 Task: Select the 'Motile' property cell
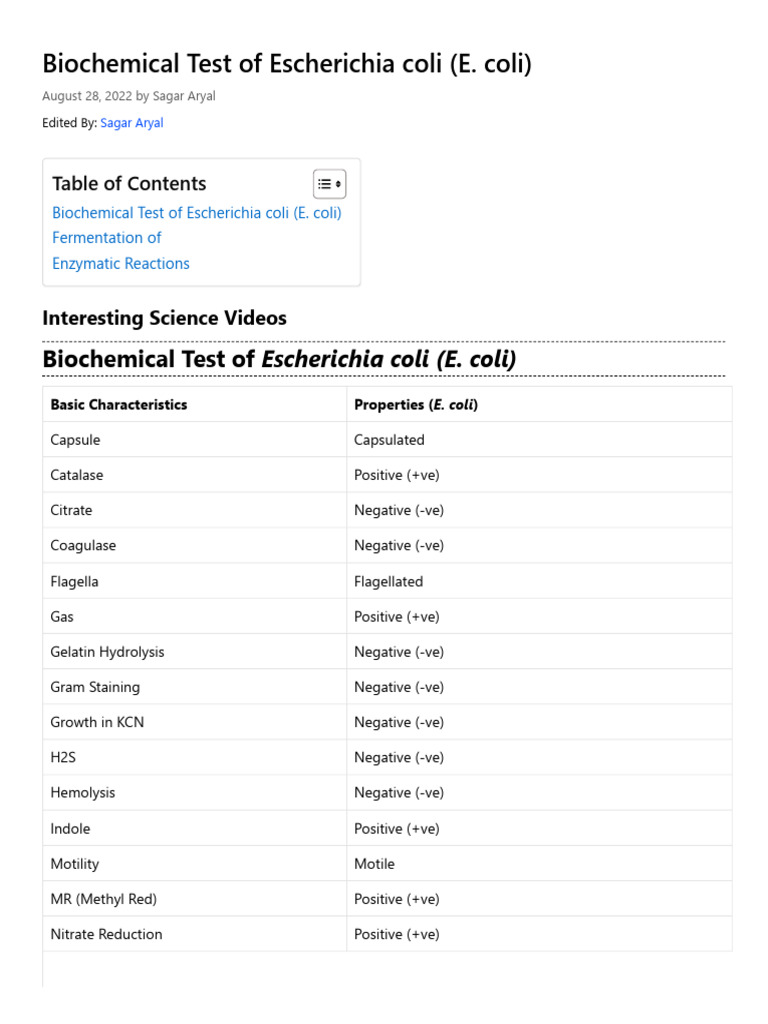374,864
